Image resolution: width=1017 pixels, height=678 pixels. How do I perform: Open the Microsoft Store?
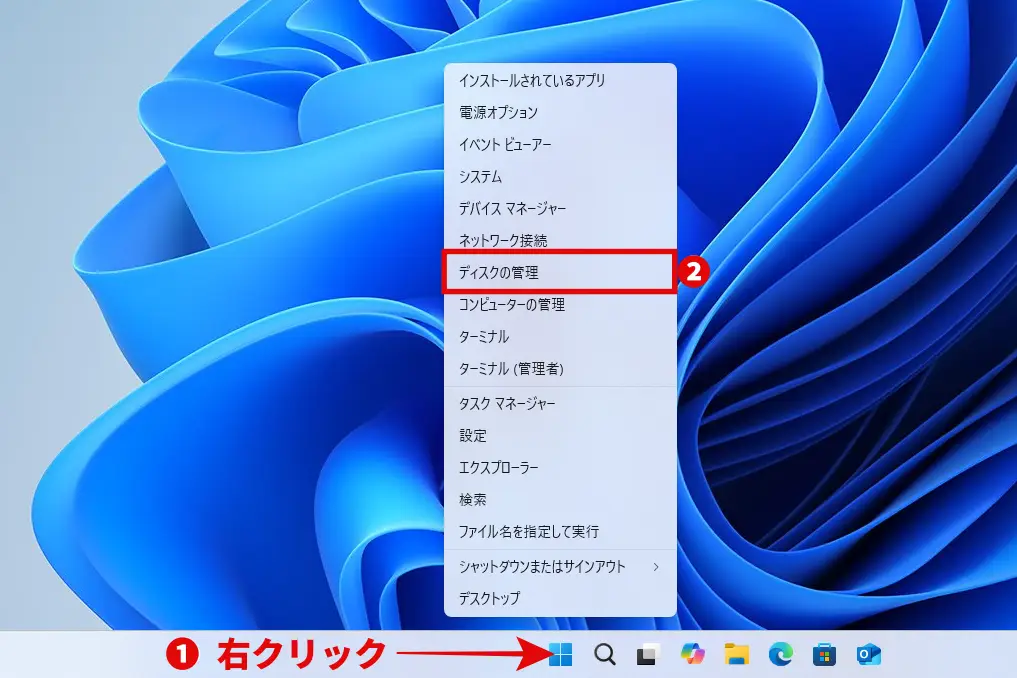point(822,655)
